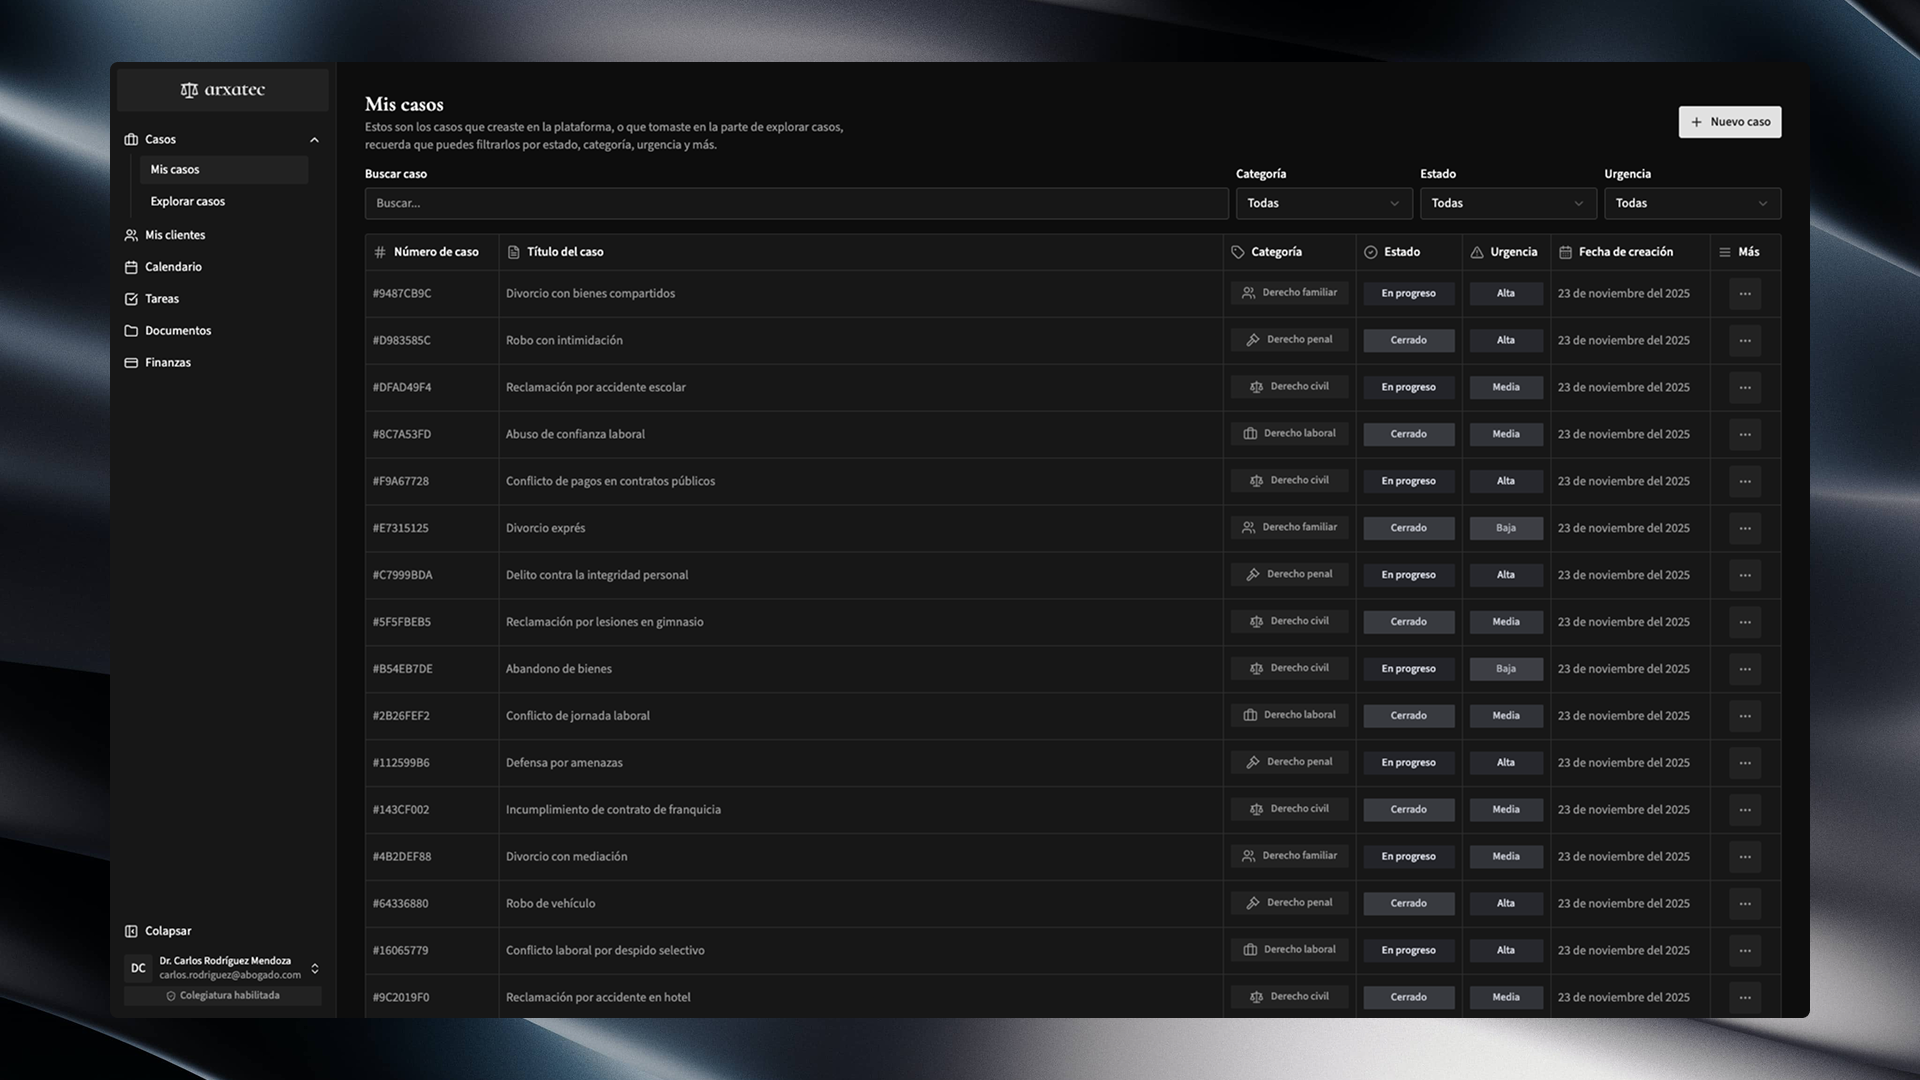Click the Nuevo caso button
The image size is (1920, 1080).
tap(1729, 122)
